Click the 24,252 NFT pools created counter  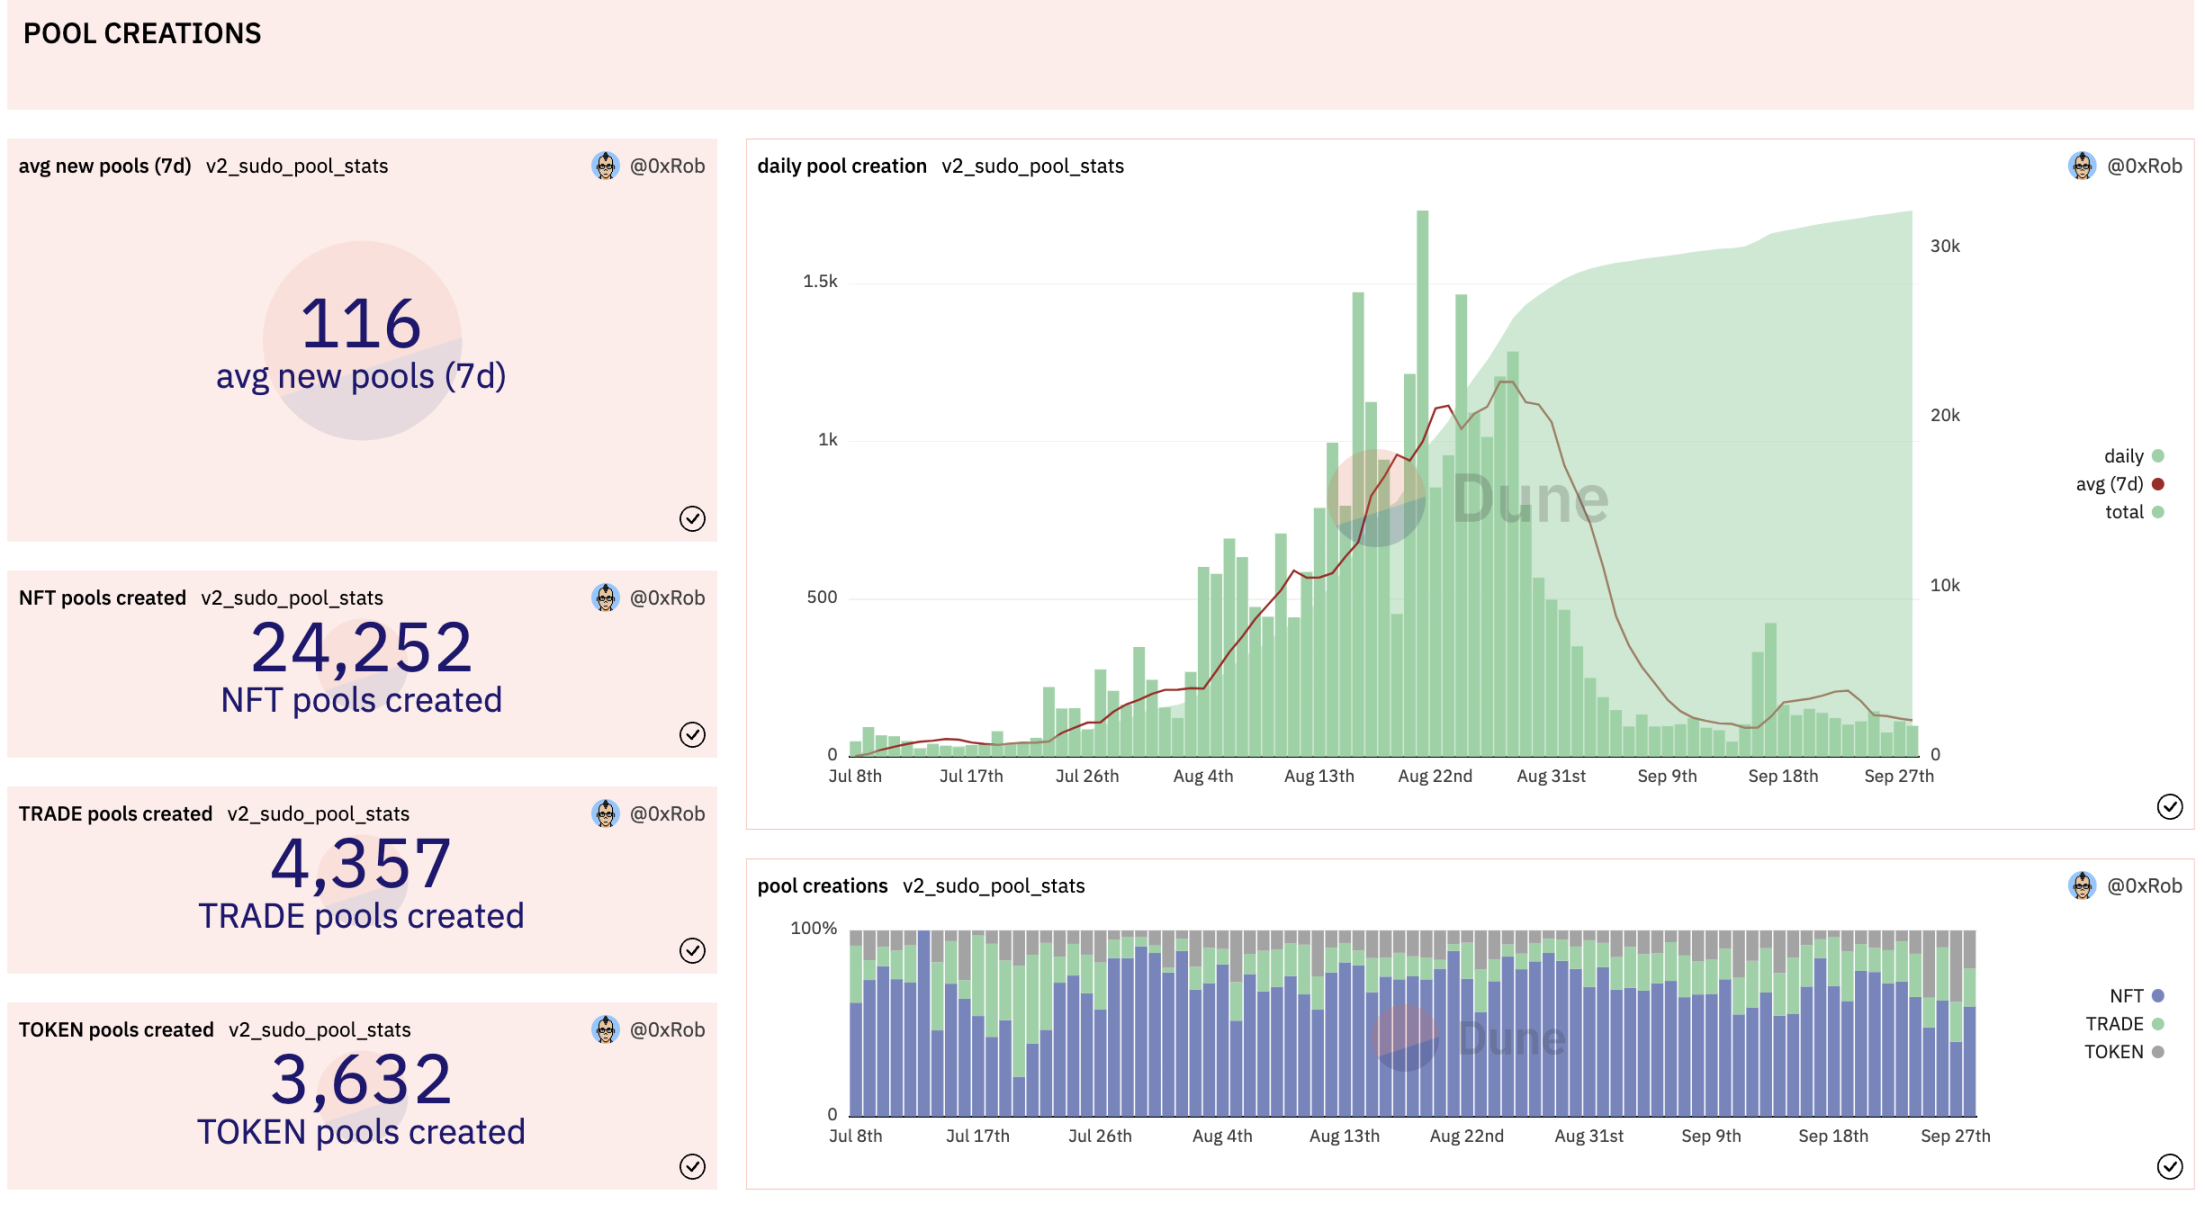[x=361, y=648]
